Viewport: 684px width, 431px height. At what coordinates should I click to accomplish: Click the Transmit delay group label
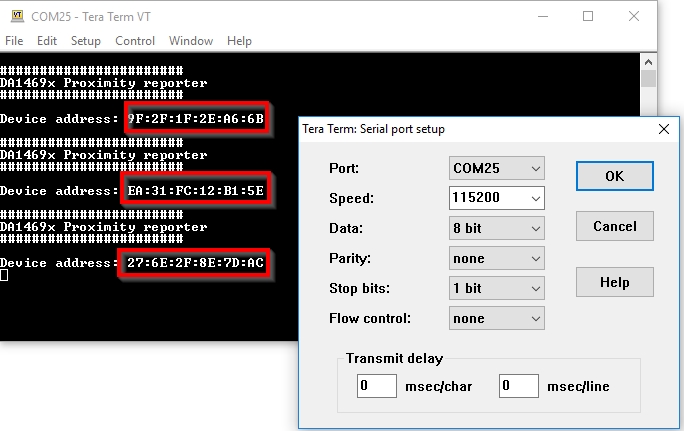394,358
